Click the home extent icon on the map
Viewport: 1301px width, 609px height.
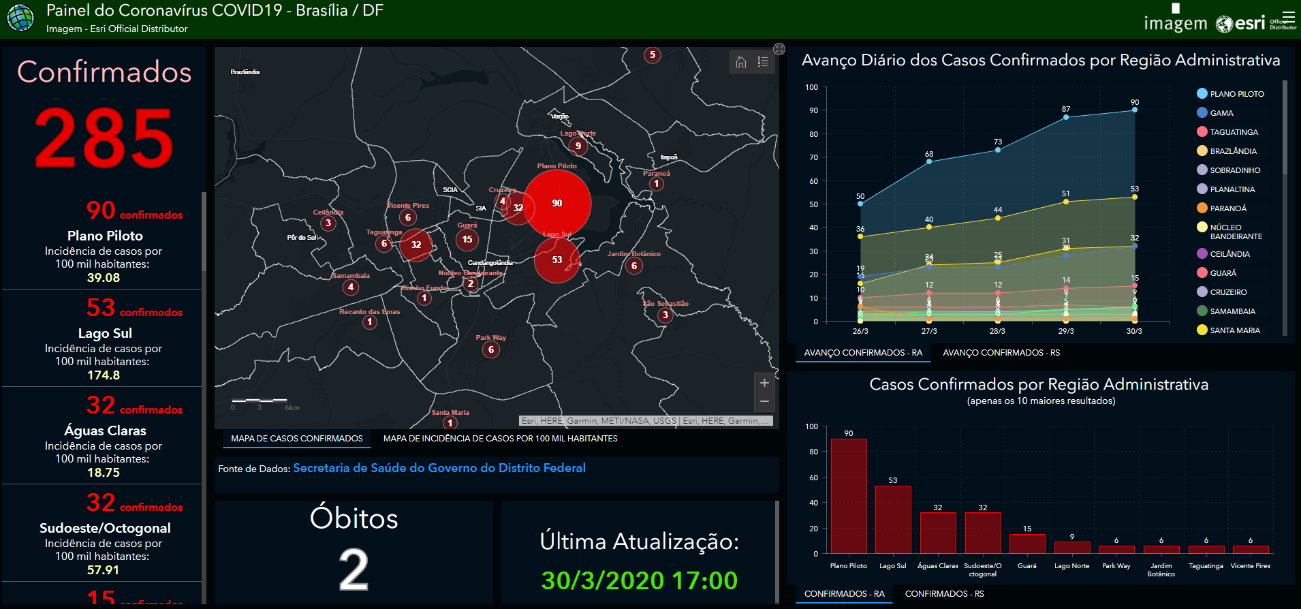pos(743,63)
